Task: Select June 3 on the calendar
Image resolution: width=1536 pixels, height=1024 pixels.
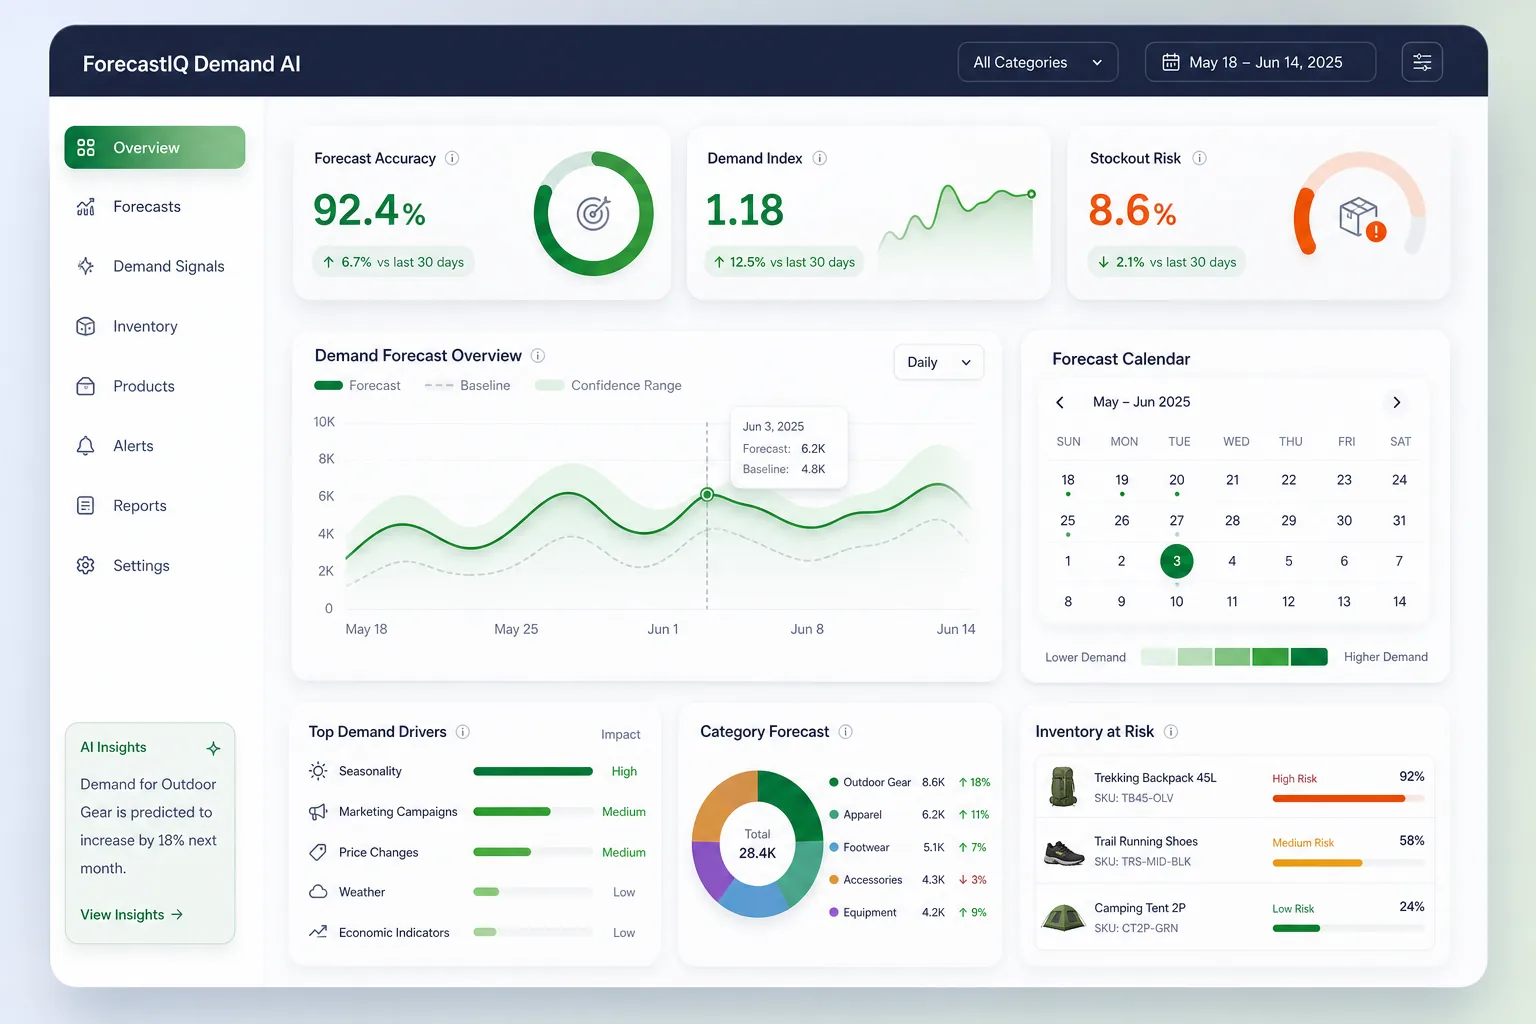Action: pyautogui.click(x=1177, y=561)
